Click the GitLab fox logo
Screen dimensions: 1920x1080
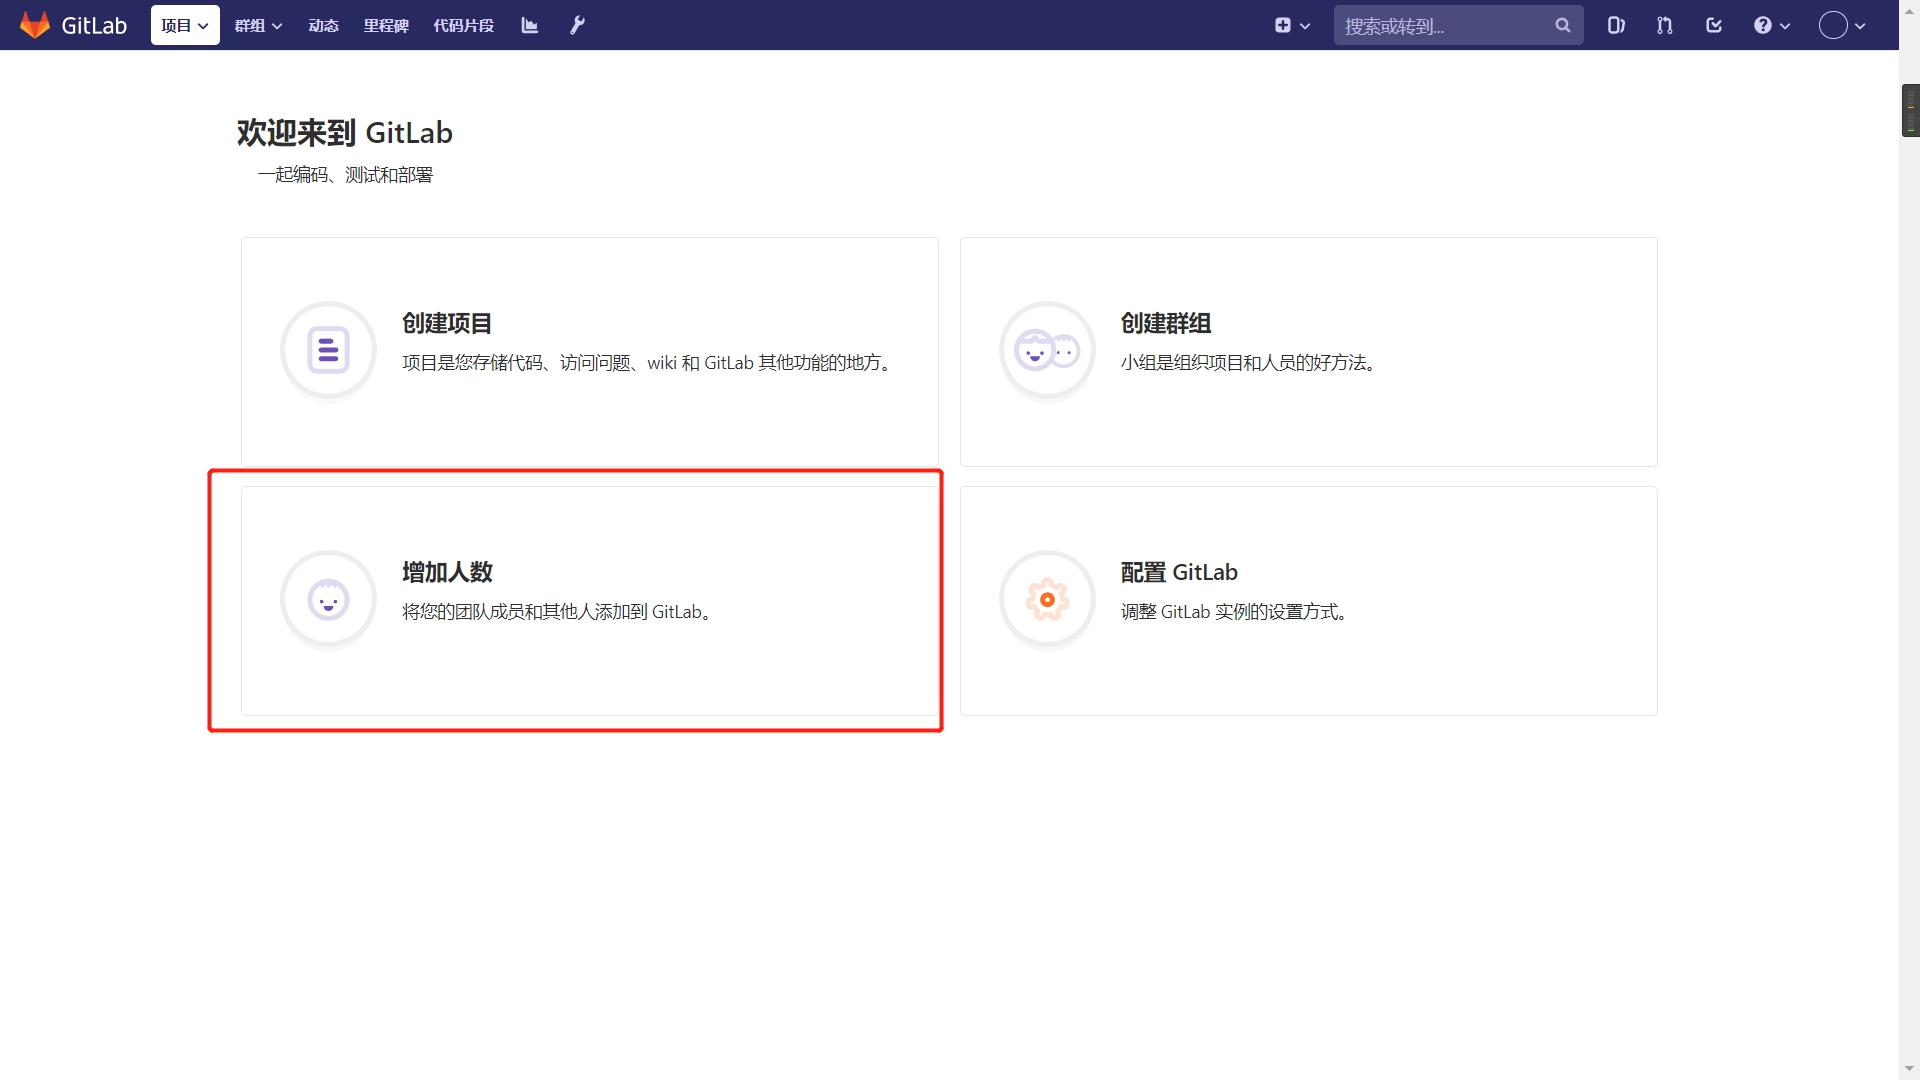(36, 25)
